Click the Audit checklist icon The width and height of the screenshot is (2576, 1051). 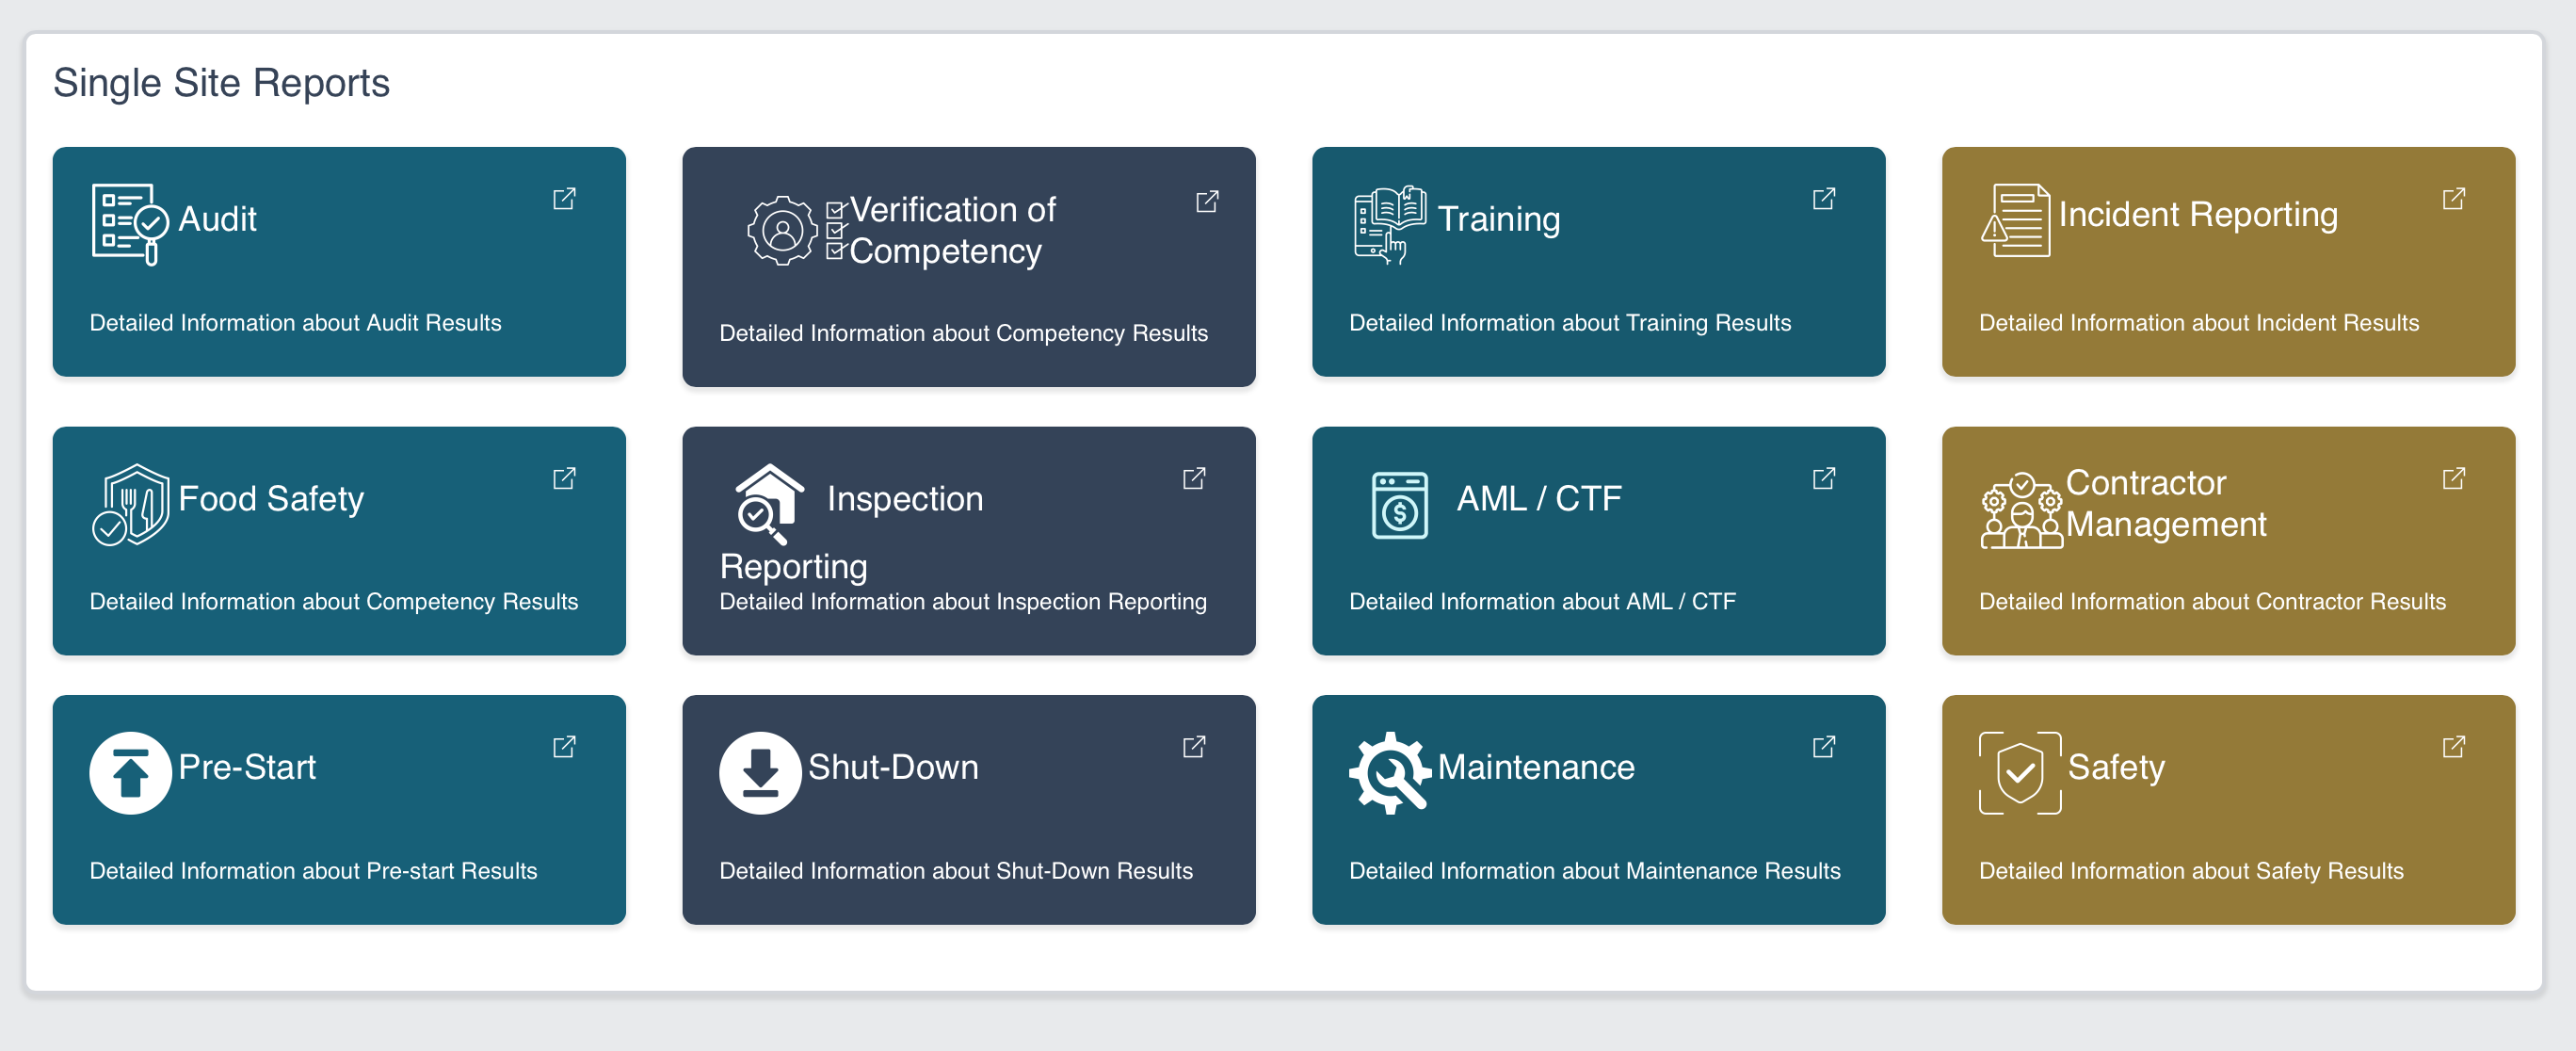click(x=130, y=224)
